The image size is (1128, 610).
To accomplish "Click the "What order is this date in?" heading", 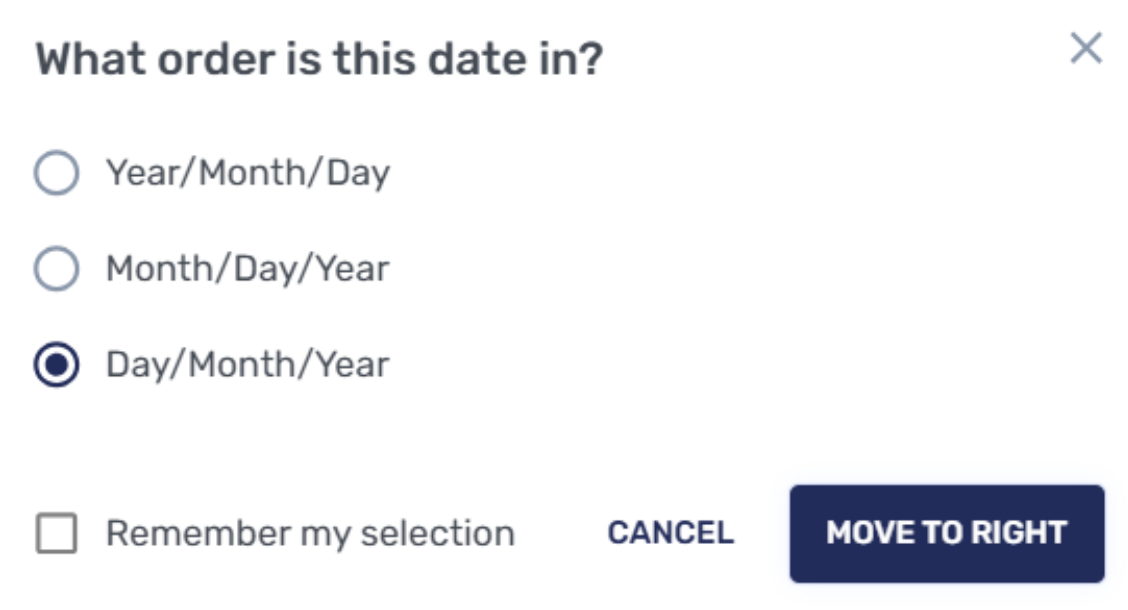I will click(319, 60).
